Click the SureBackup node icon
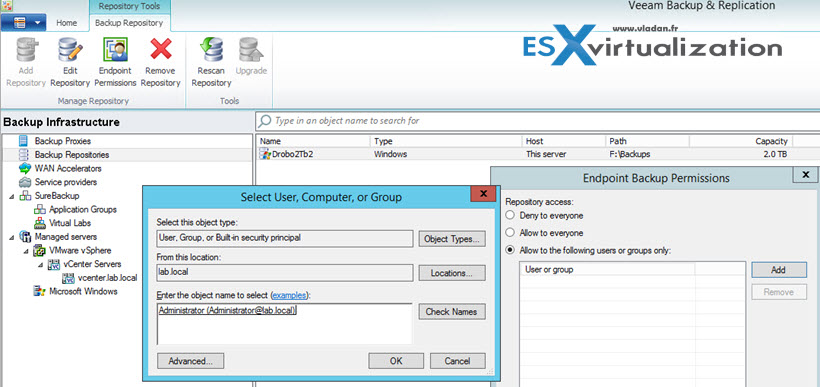Image resolution: width=820 pixels, height=387 pixels. 26,196
